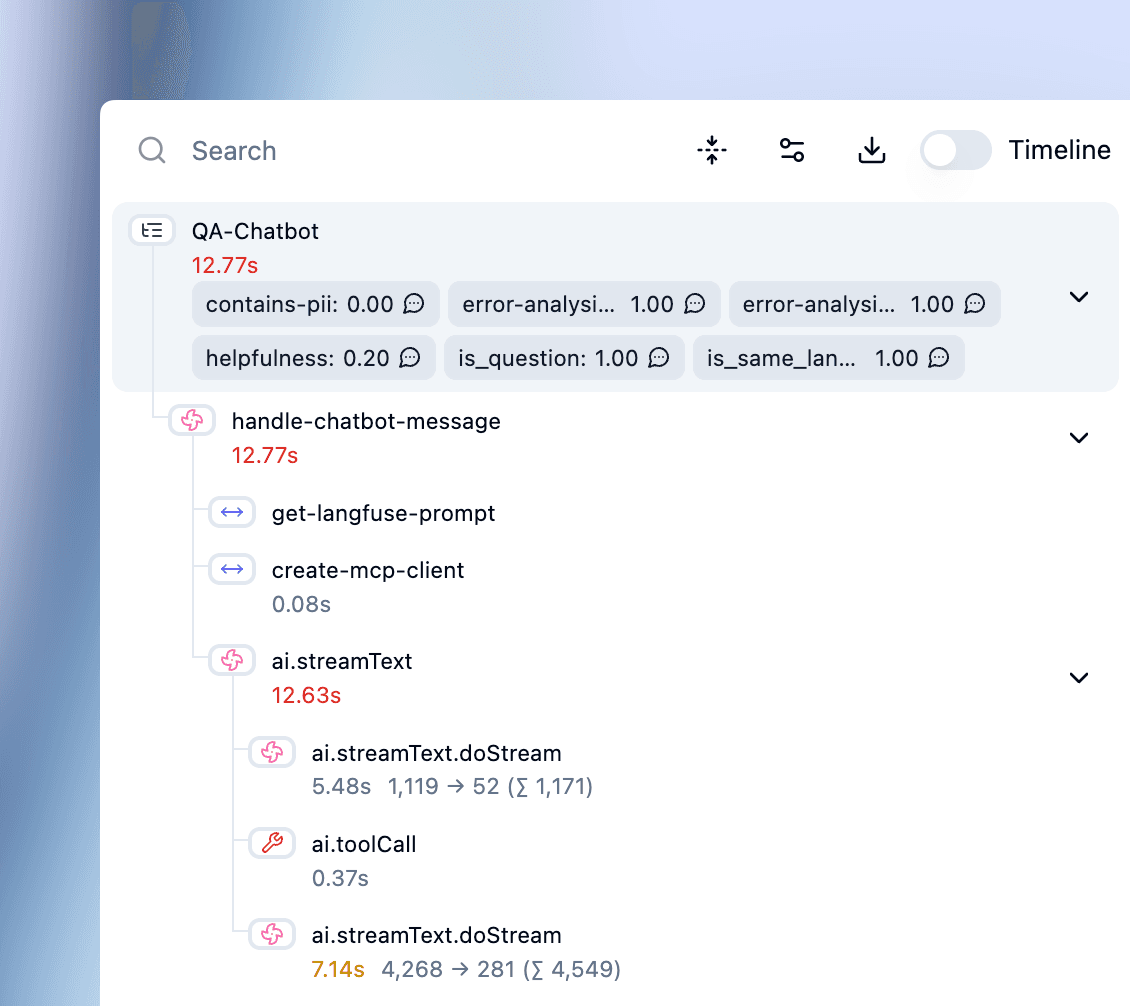This screenshot has height=1006, width=1130.
Task: Click the download trace icon
Action: (871, 150)
